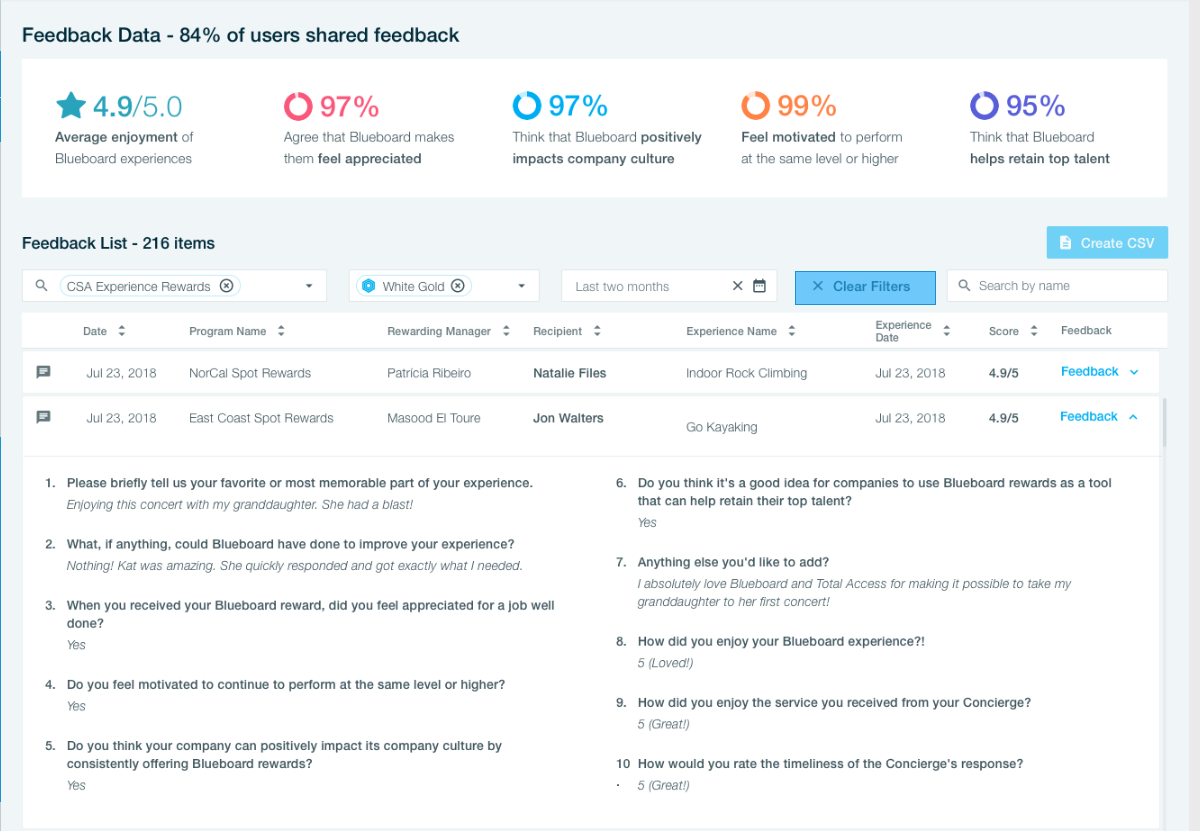
Task: Open the program filter dropdown arrow
Action: pos(310,286)
